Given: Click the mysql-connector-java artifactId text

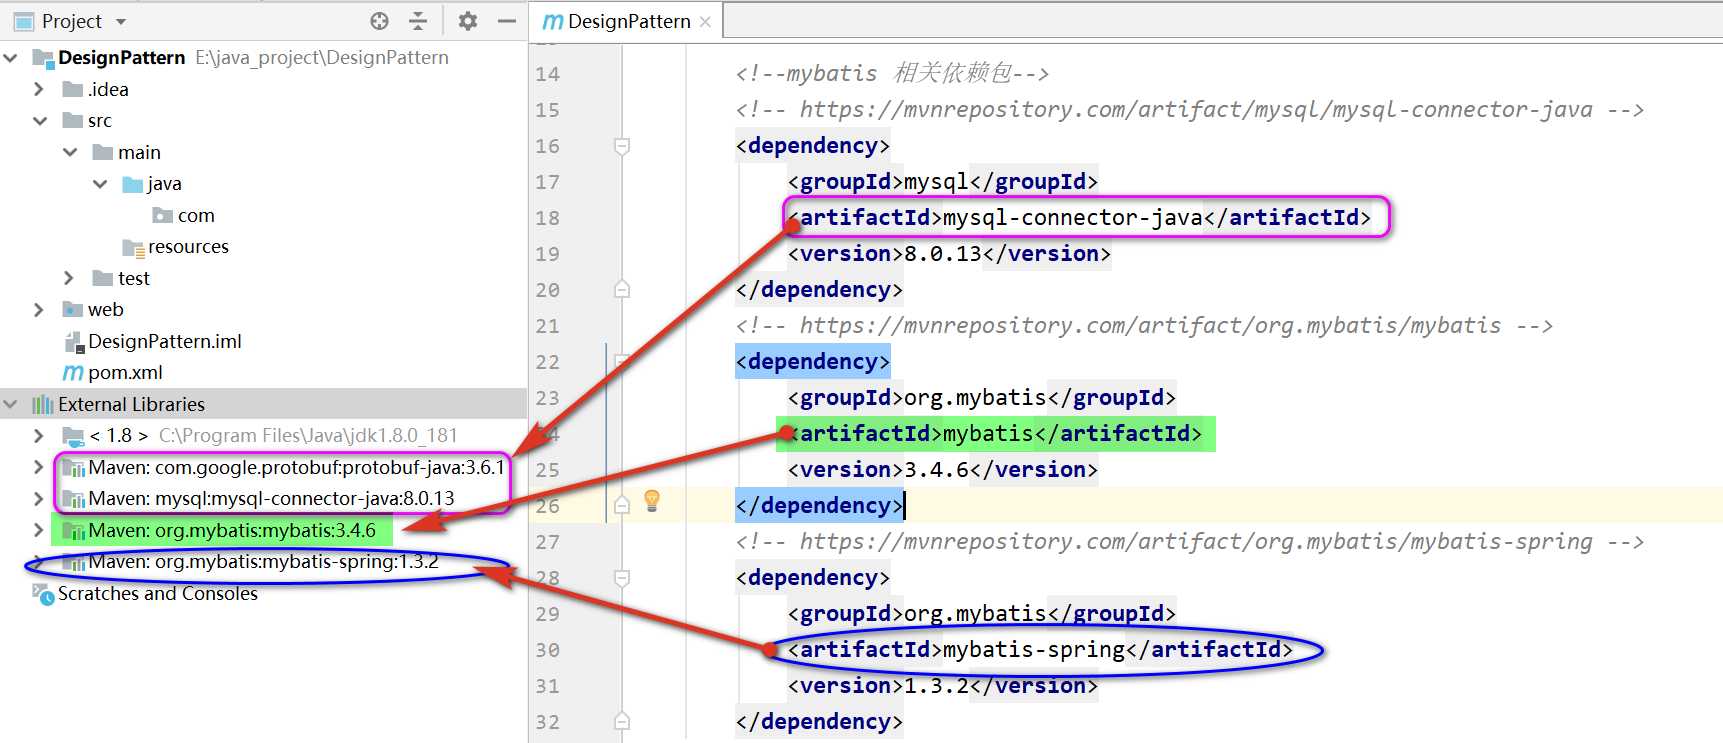Looking at the screenshot, I should [x=1073, y=217].
